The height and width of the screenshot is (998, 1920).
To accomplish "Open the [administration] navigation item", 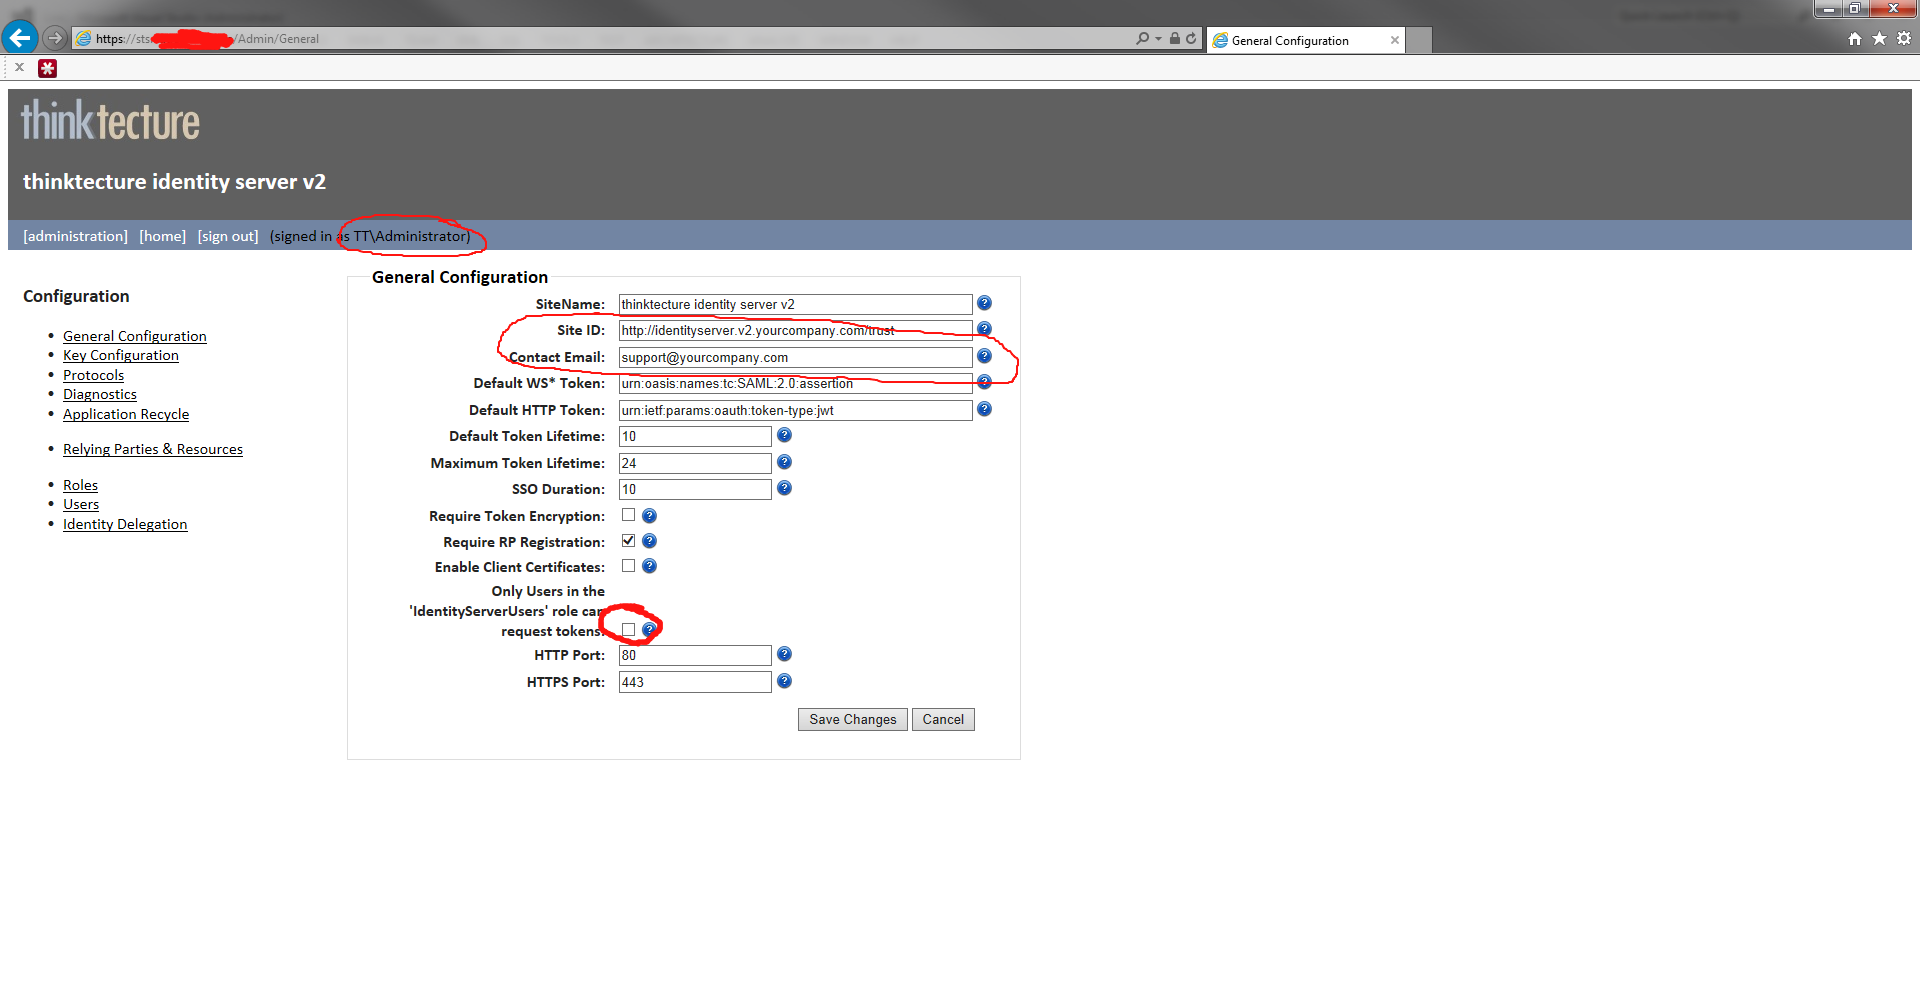I will (75, 236).
